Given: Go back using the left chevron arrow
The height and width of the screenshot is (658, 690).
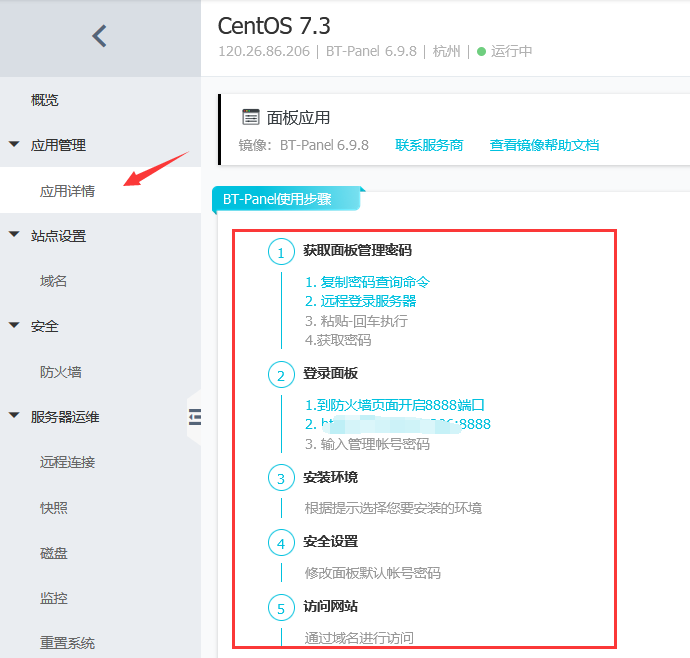Looking at the screenshot, I should point(99,36).
